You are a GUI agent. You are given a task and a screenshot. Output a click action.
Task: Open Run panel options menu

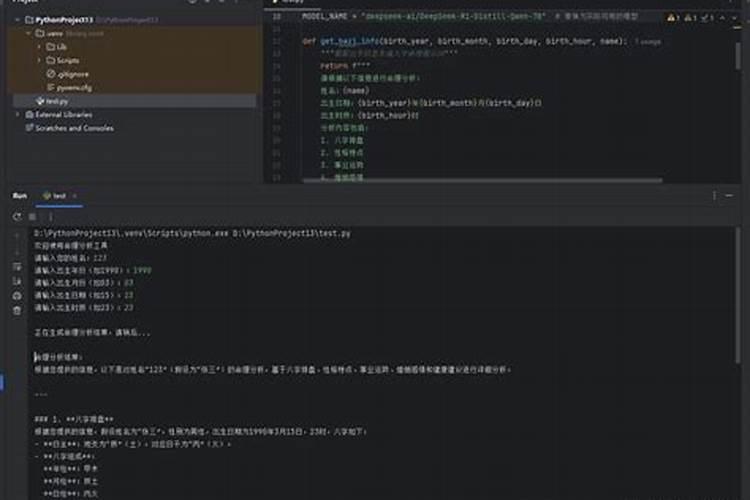714,196
